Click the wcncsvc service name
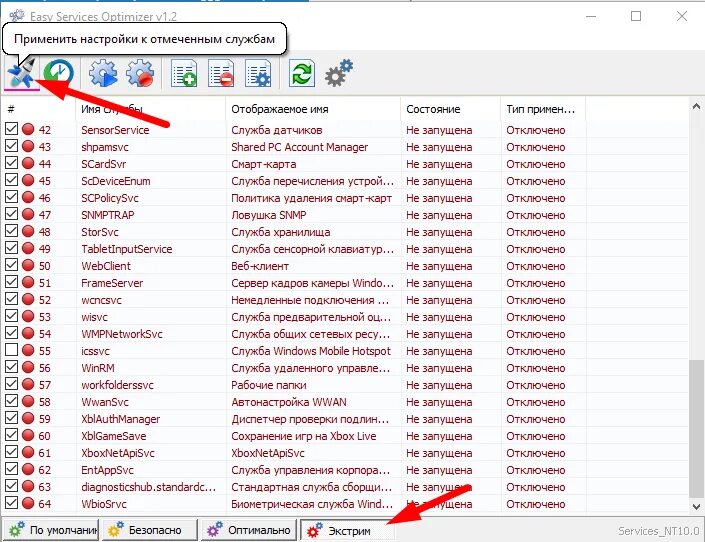The image size is (705, 542). point(101,300)
